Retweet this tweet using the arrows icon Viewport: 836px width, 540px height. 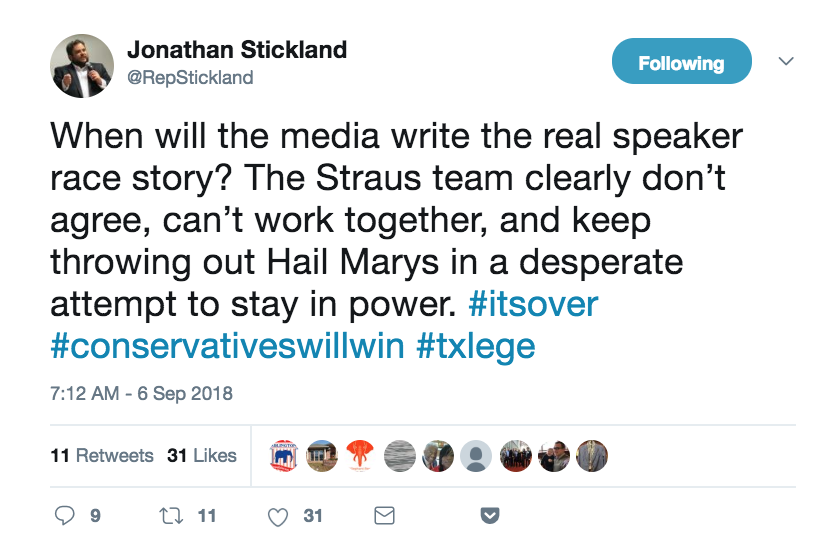click(173, 516)
